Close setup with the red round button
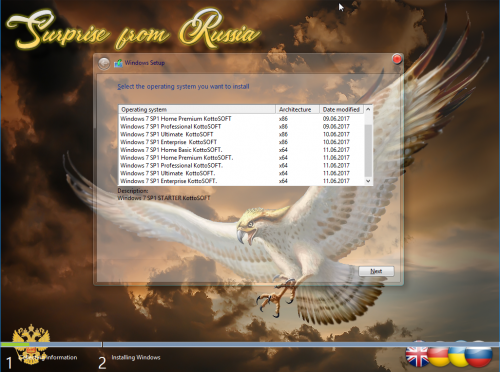Screen dimensions: 500x372 pyautogui.click(x=397, y=59)
